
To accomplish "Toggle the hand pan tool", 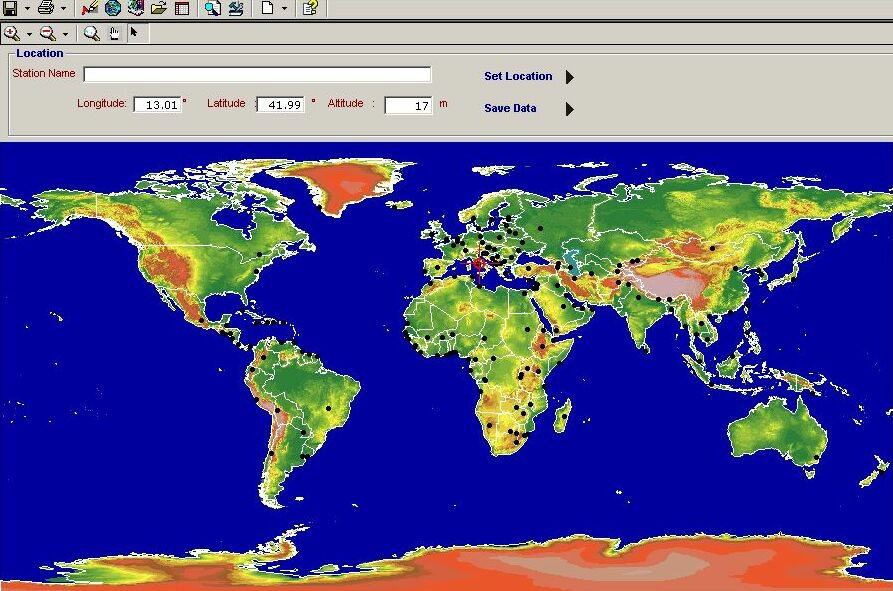I will tap(113, 33).
